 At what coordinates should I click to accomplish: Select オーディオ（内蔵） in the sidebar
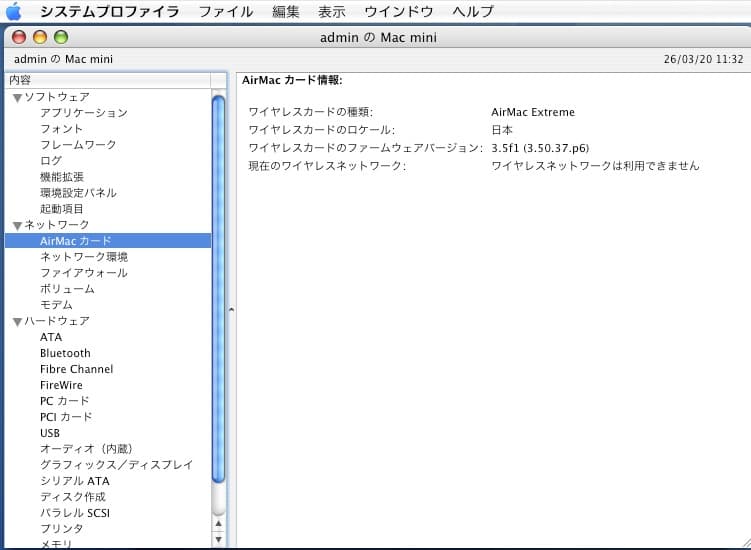(87, 449)
